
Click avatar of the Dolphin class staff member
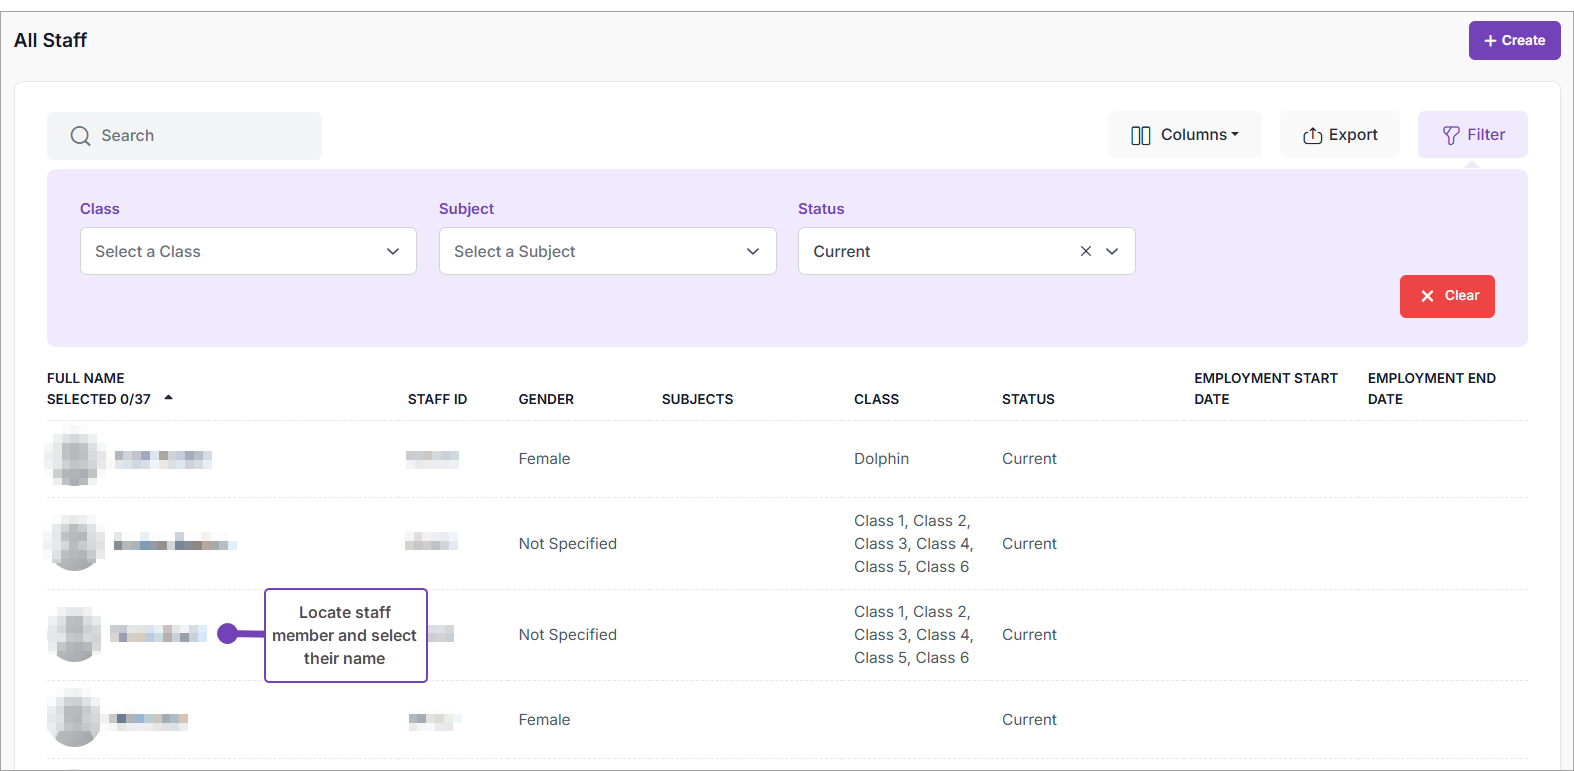tap(75, 459)
